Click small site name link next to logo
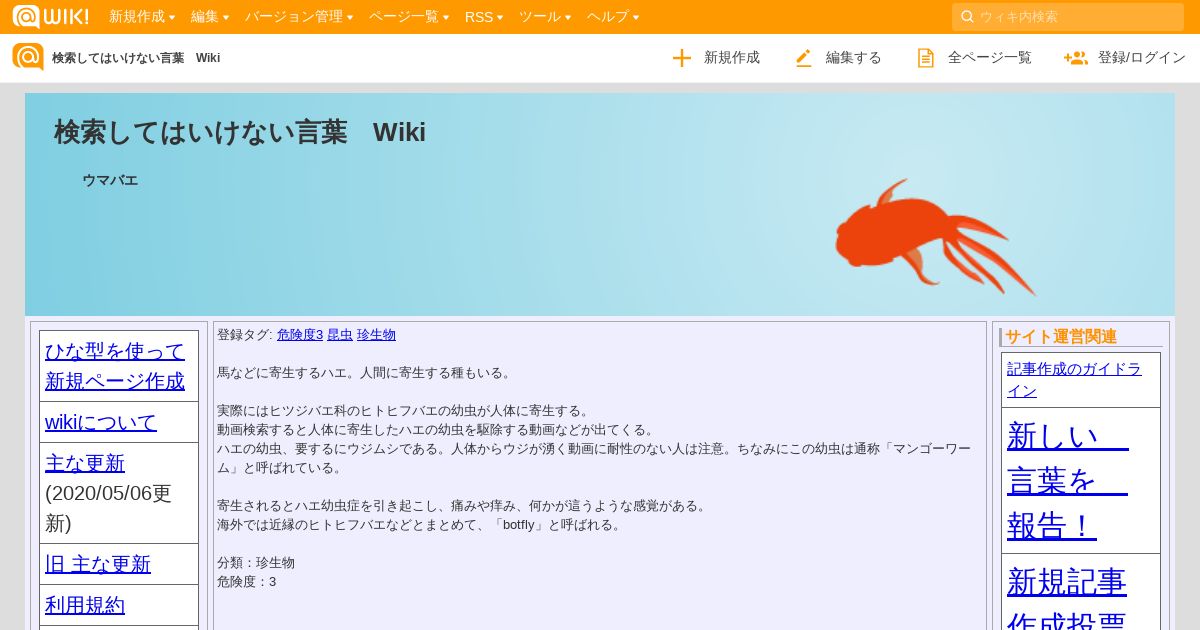The image size is (1200, 630). [x=136, y=58]
